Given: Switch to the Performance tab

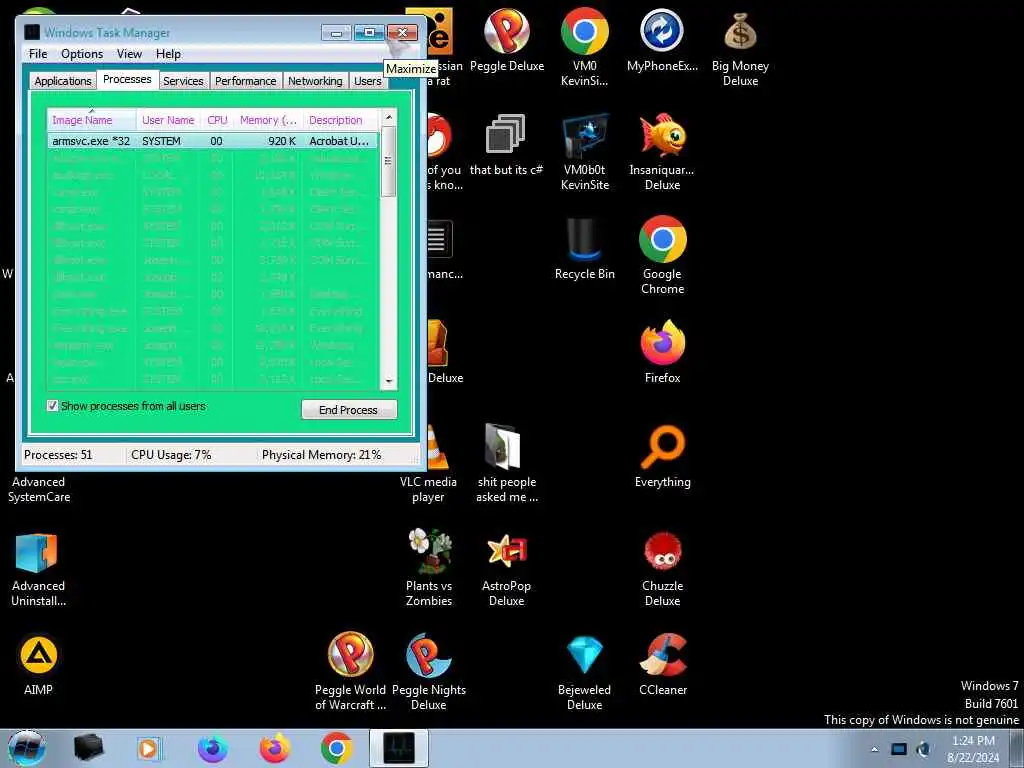Looking at the screenshot, I should point(246,81).
